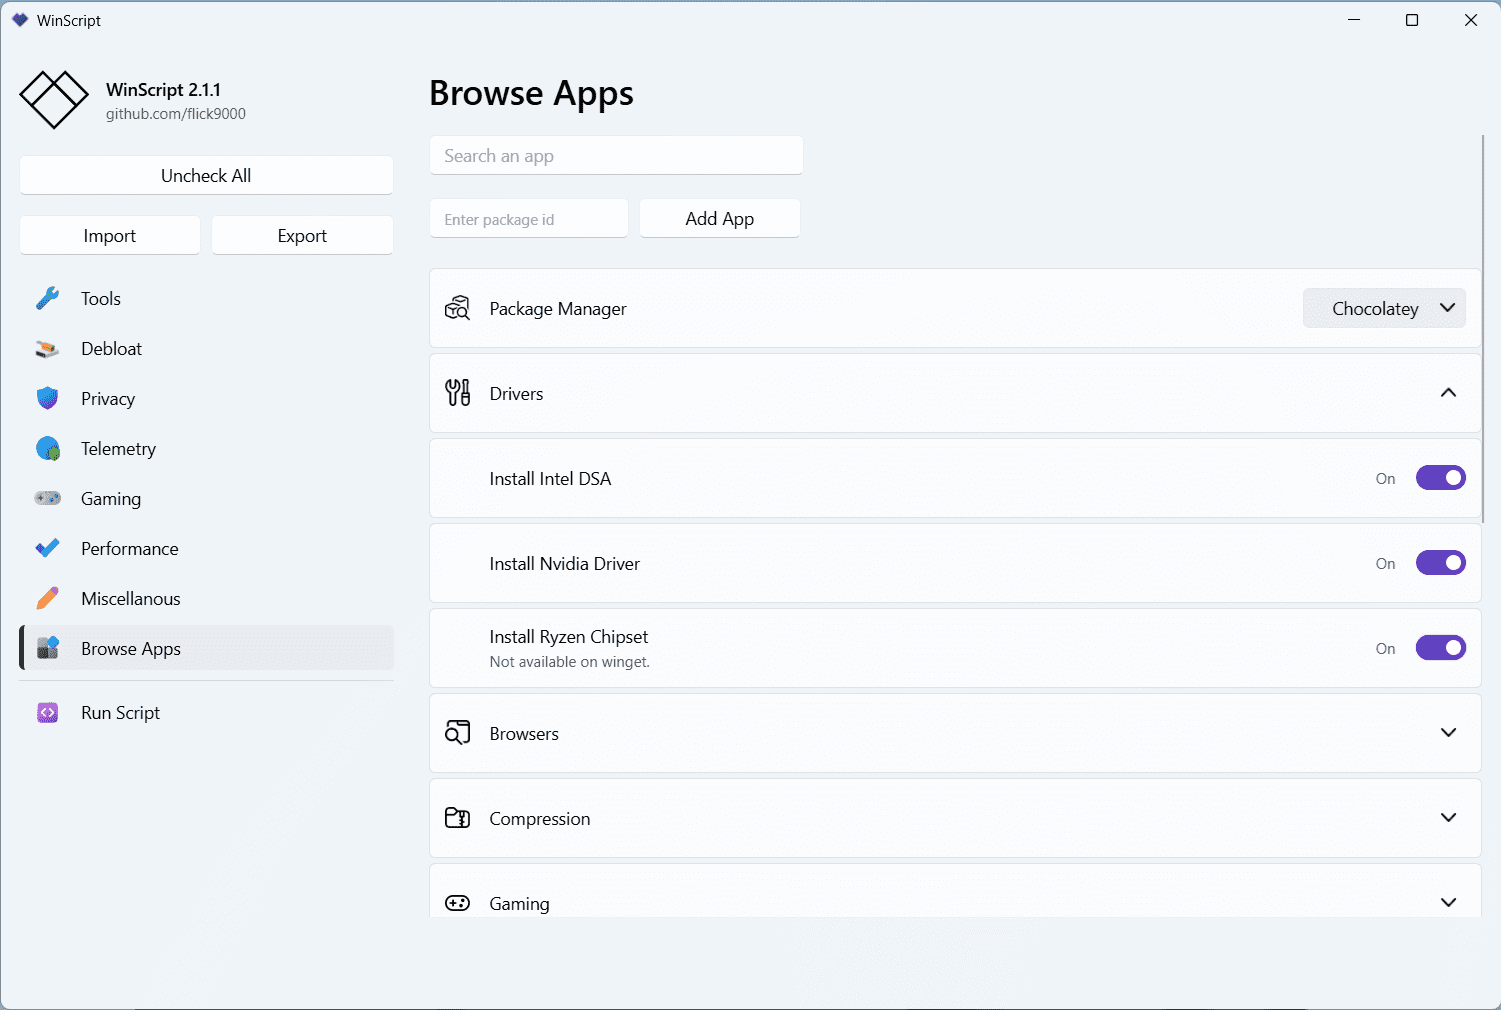Open Debloat section via its icon
The height and width of the screenshot is (1010, 1501).
tap(47, 349)
